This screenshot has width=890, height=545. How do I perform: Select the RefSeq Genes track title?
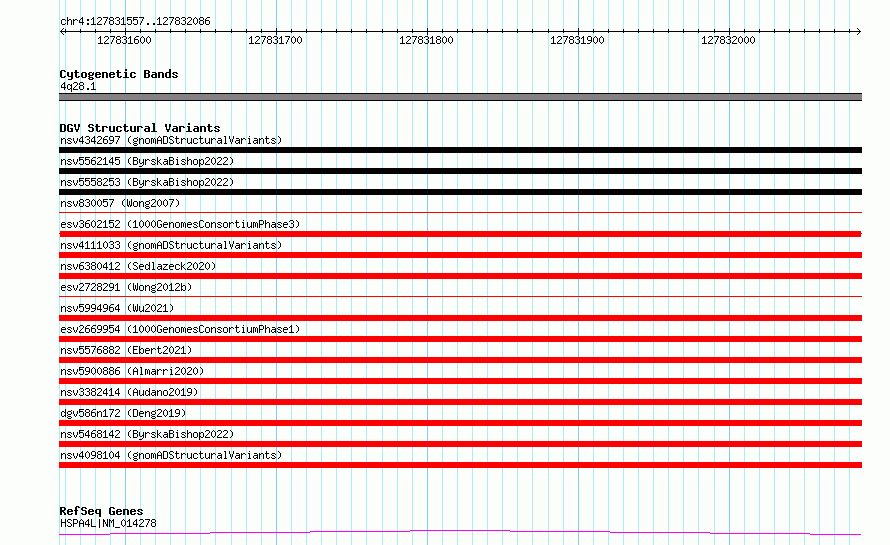(101, 511)
